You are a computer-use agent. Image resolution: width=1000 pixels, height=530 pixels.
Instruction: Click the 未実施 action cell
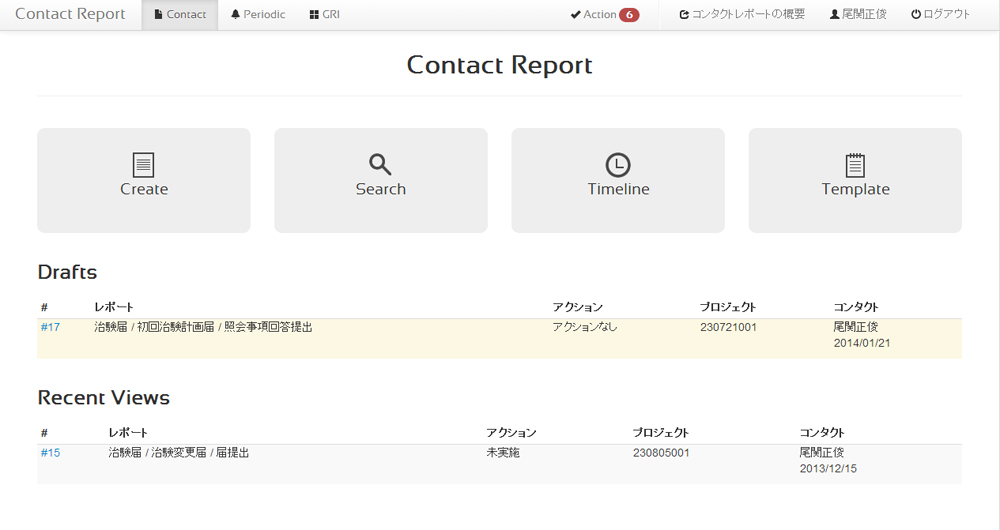click(503, 453)
